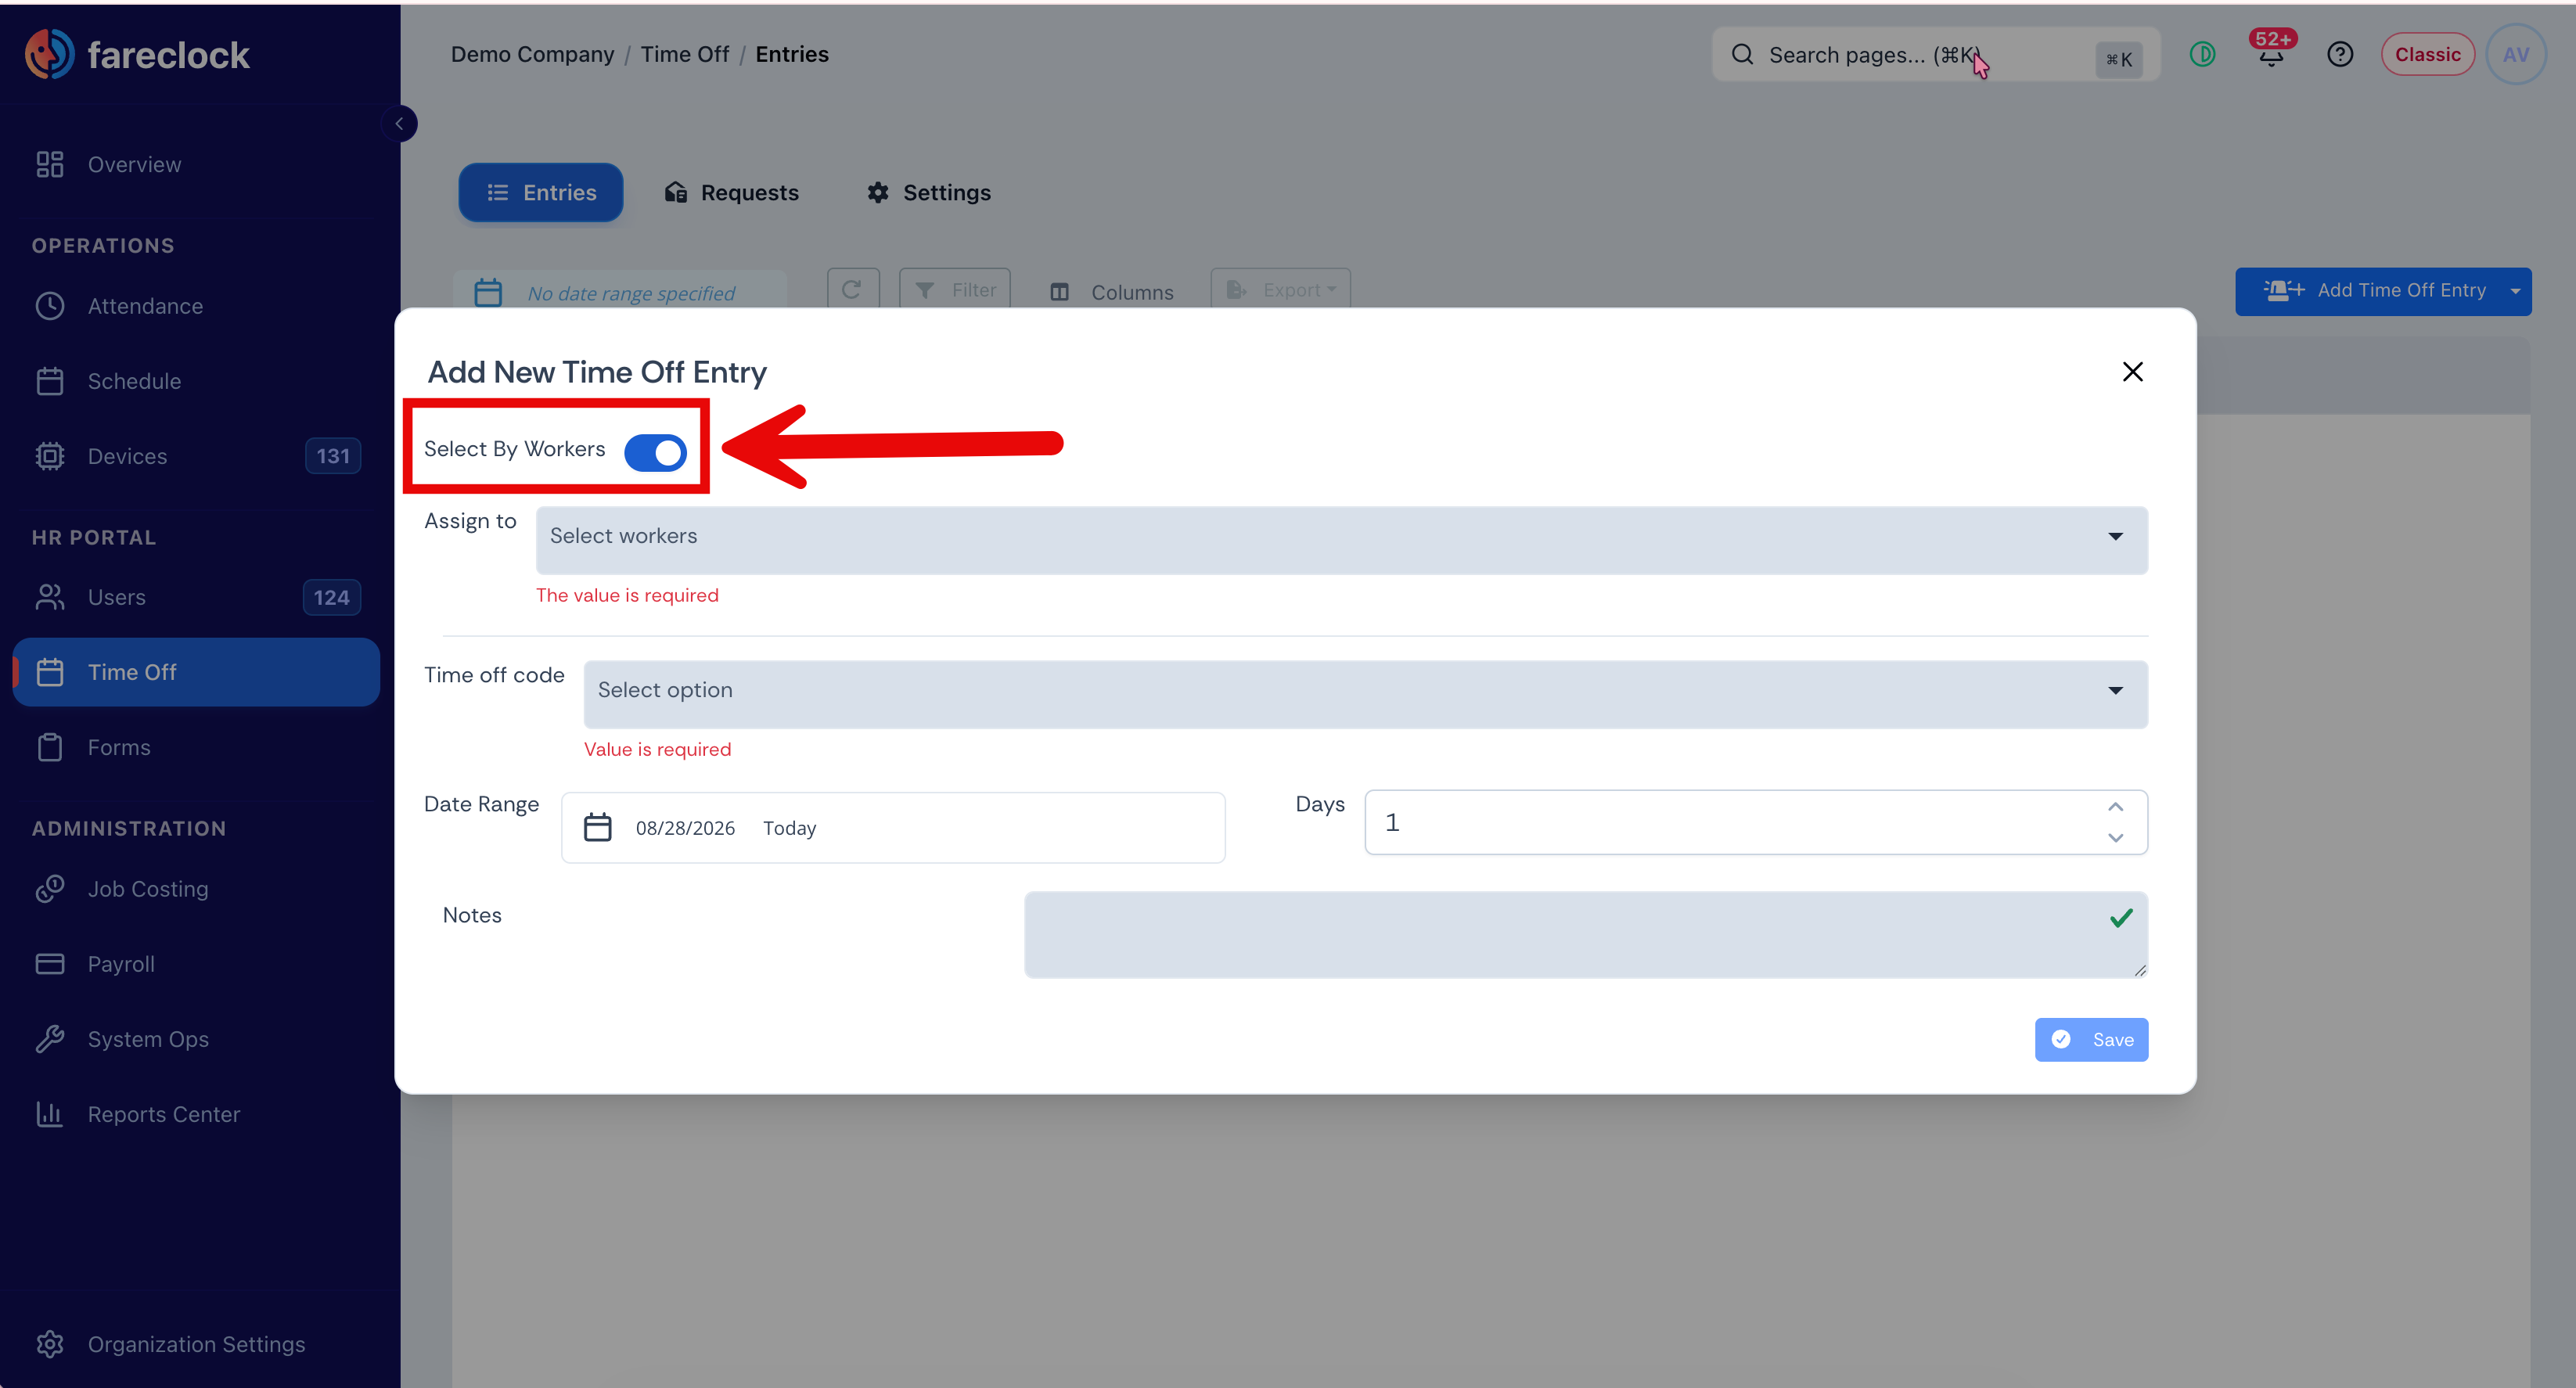Open Organization Settings gear in sidebar
Viewport: 2576px width, 1388px height.
(x=50, y=1343)
